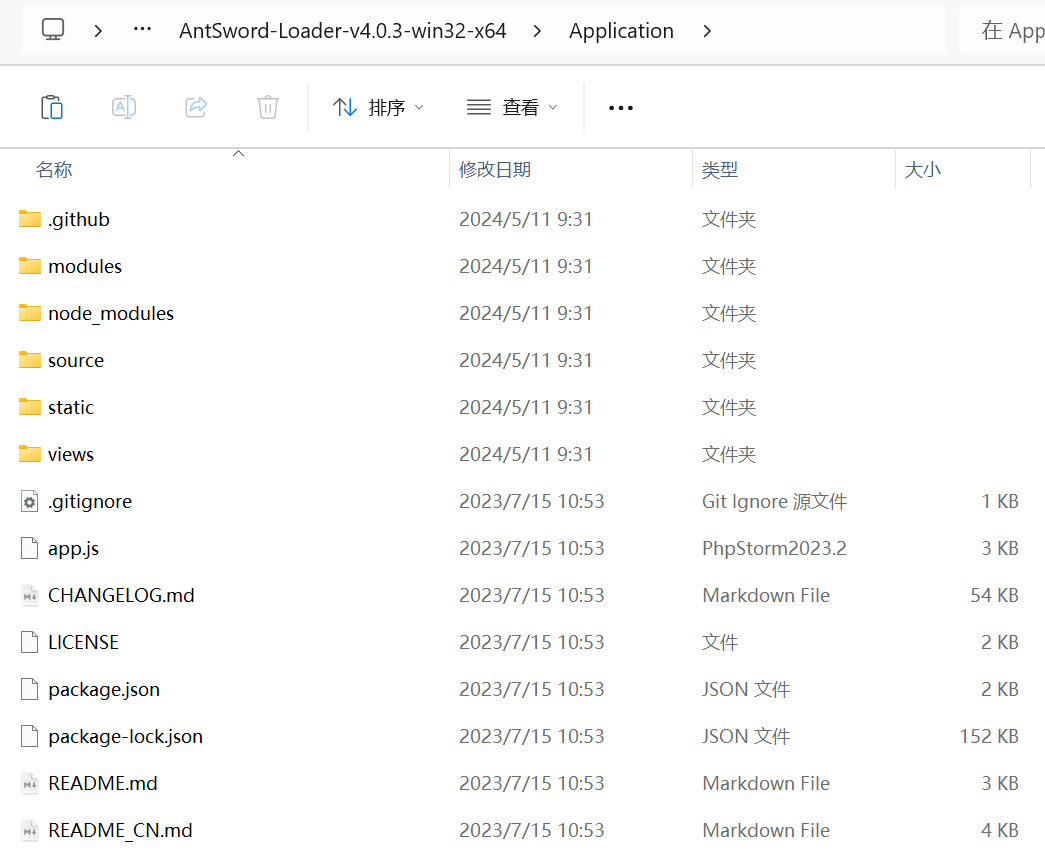1045x856 pixels.
Task: Select the .github folder icon
Action: pos(29,219)
